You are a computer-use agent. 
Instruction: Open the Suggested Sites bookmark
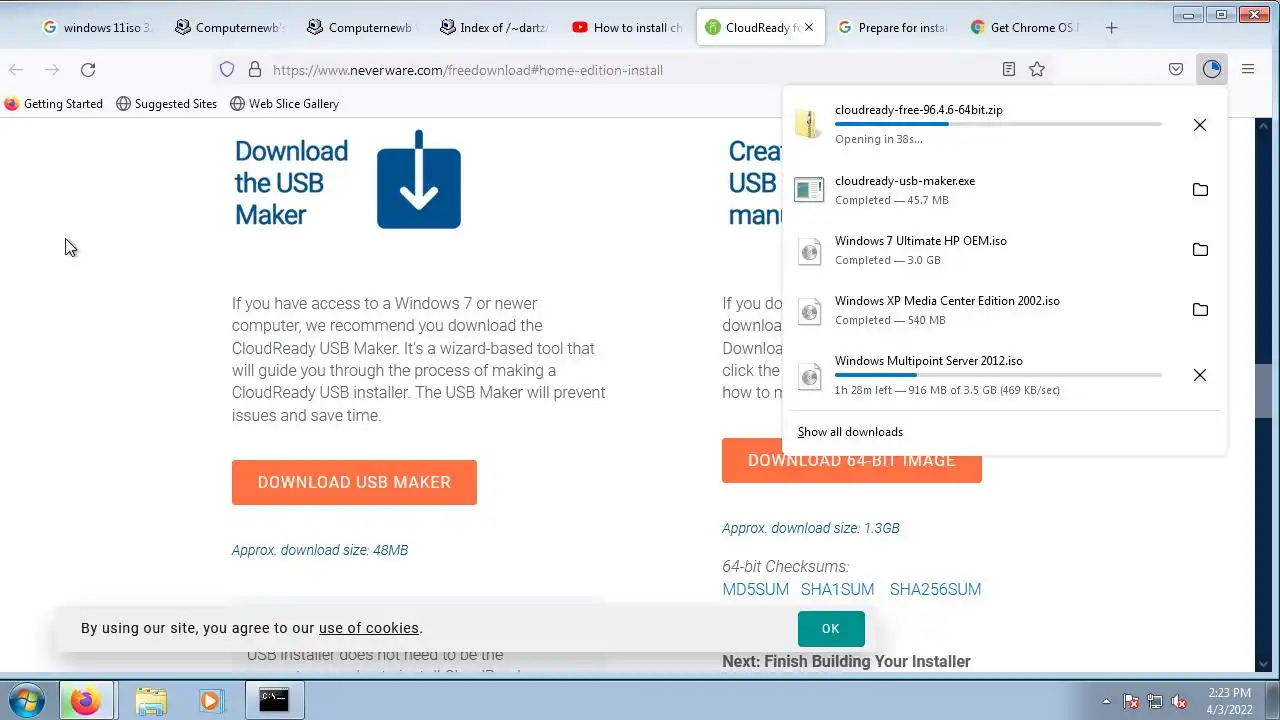[x=167, y=103]
